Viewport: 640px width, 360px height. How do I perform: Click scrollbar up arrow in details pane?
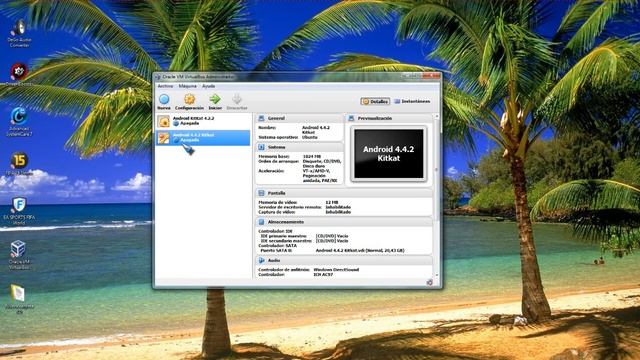(437, 116)
